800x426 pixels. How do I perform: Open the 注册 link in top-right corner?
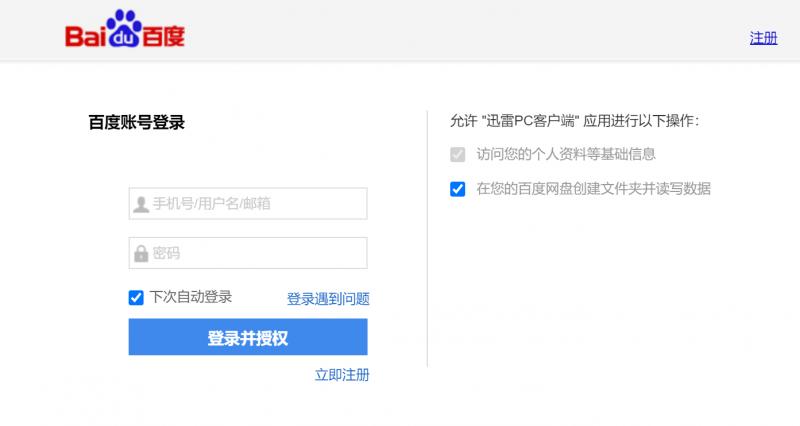[763, 38]
